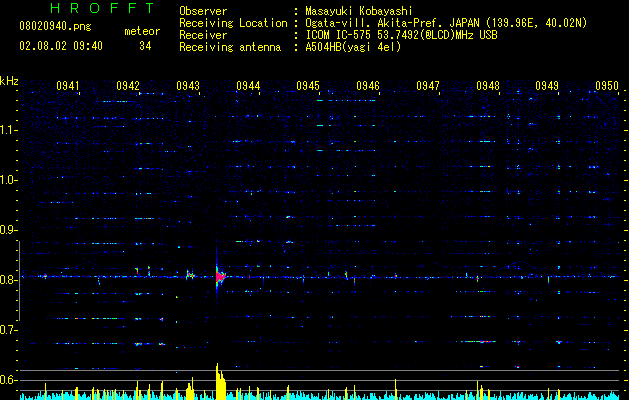Click the large pink meteor echo burst
Screen dimensions: 629x400
click(220, 277)
